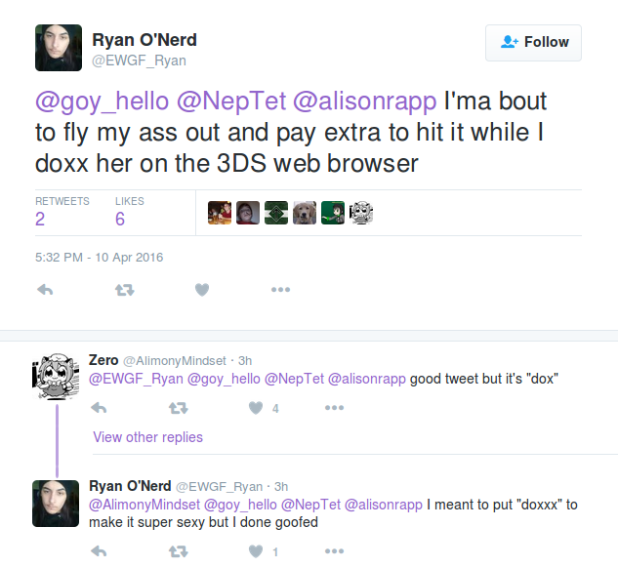Retweet the main Ryan O'Nerd tweet

click(125, 290)
